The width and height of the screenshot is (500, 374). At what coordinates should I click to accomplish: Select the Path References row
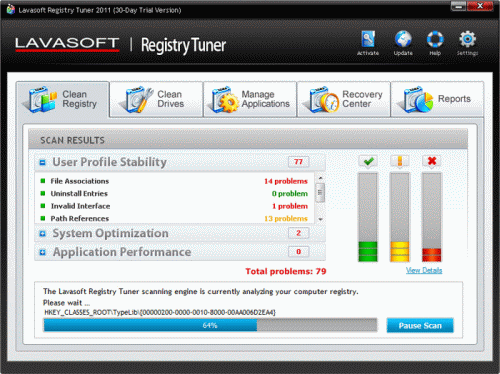tap(175, 219)
